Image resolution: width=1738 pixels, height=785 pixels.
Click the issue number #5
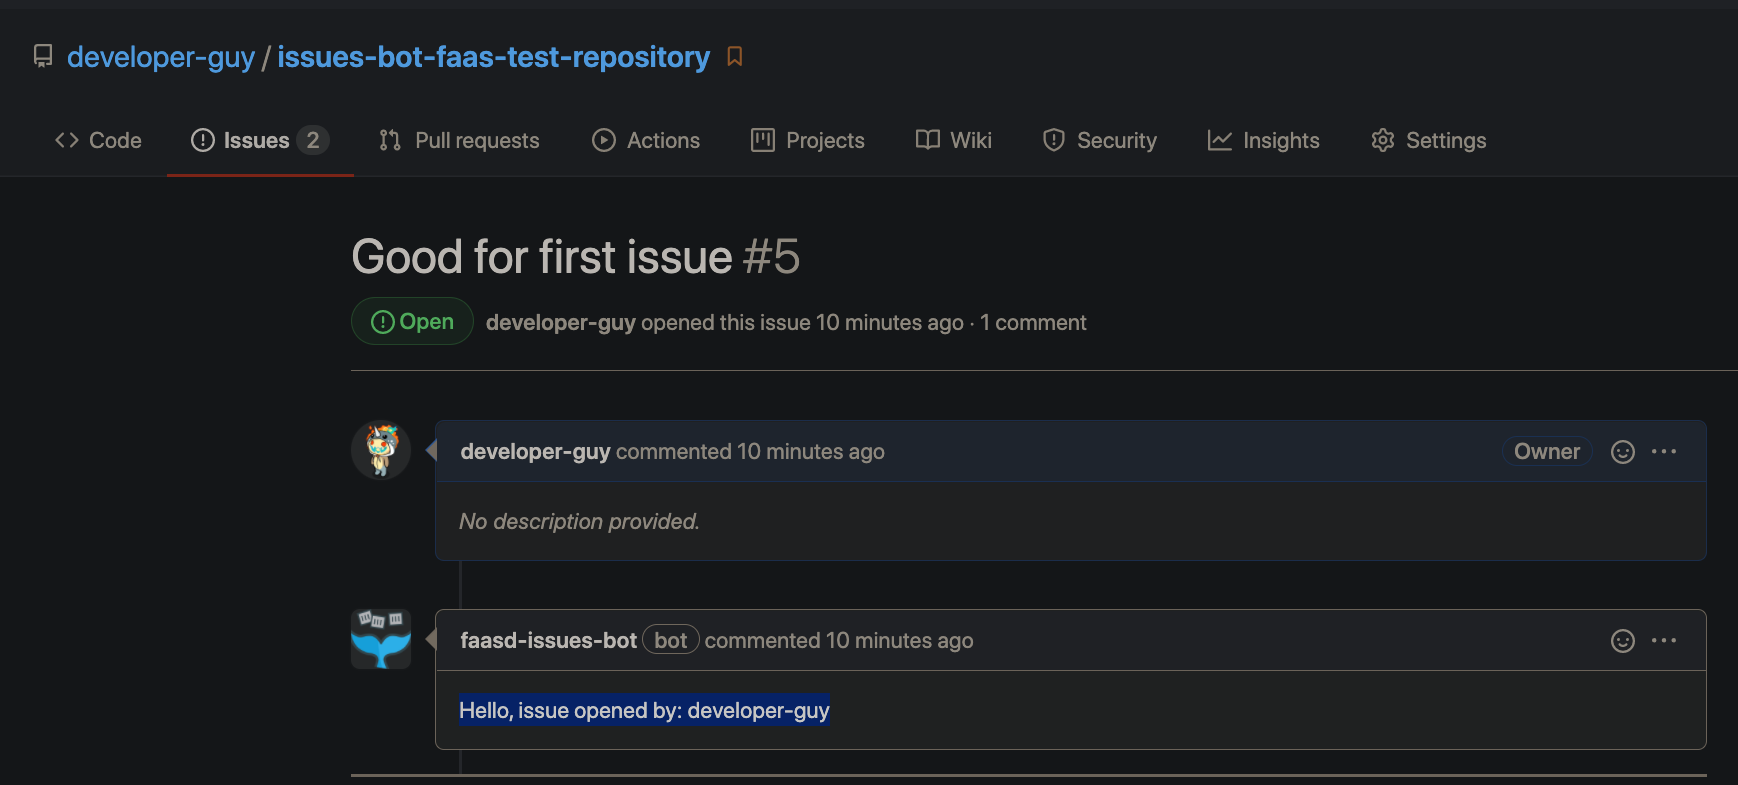coord(771,257)
